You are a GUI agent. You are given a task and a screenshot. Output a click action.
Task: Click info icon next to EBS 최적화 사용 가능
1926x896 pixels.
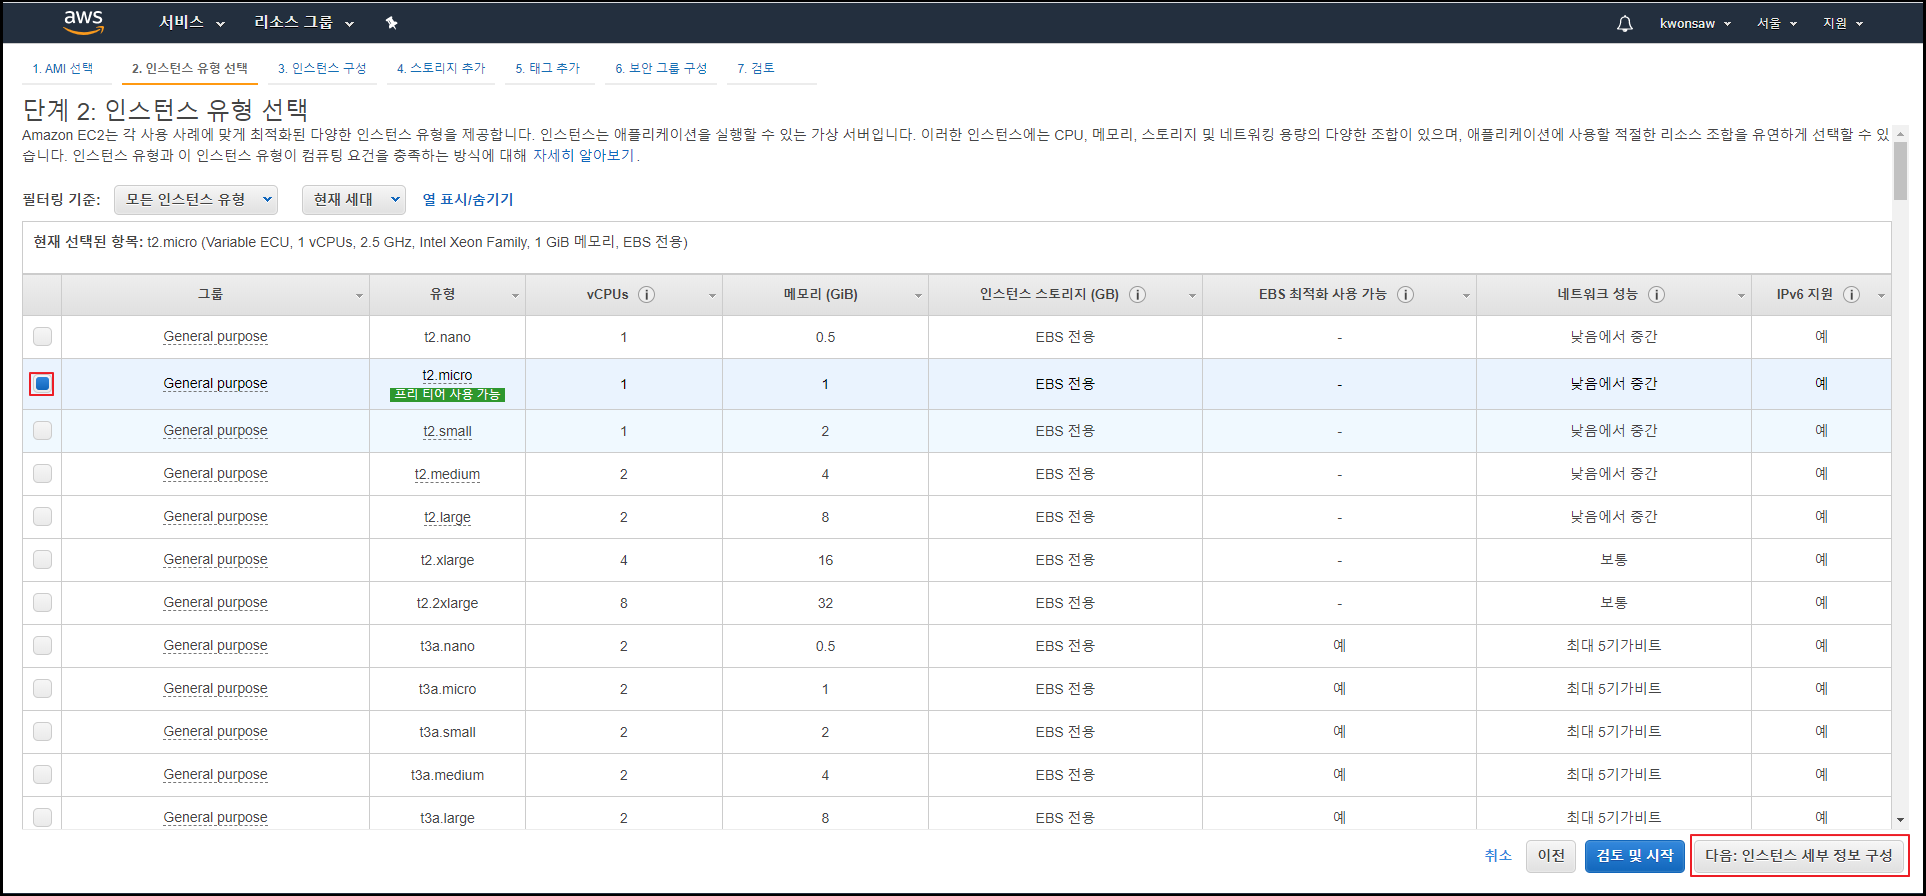coord(1405,294)
